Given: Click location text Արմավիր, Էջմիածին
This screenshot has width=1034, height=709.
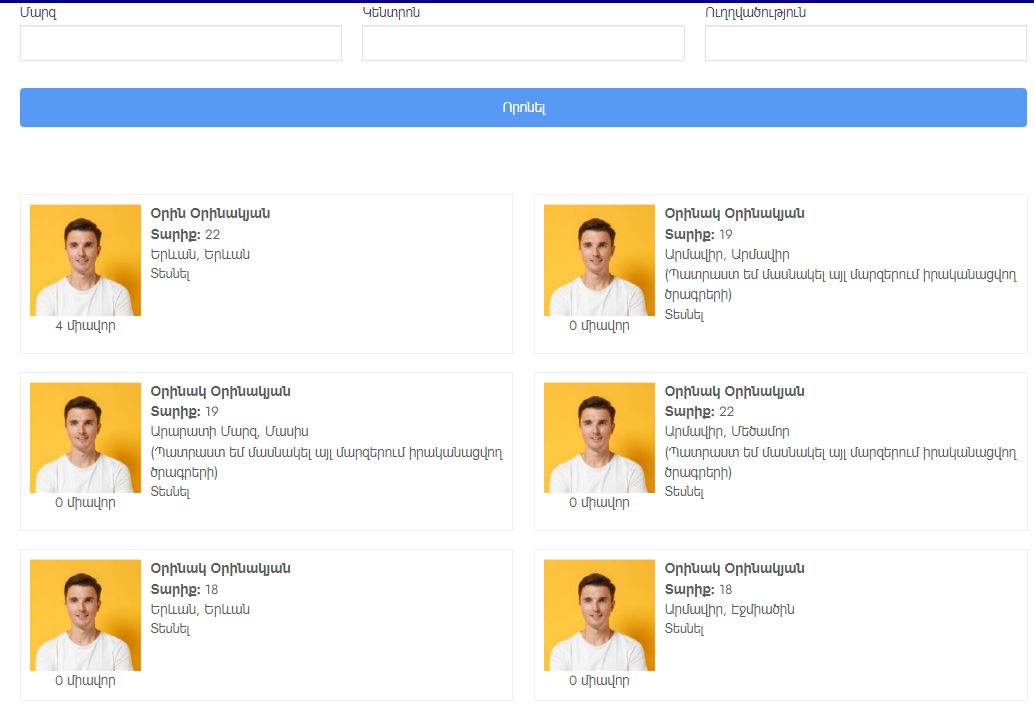Looking at the screenshot, I should (729, 609).
